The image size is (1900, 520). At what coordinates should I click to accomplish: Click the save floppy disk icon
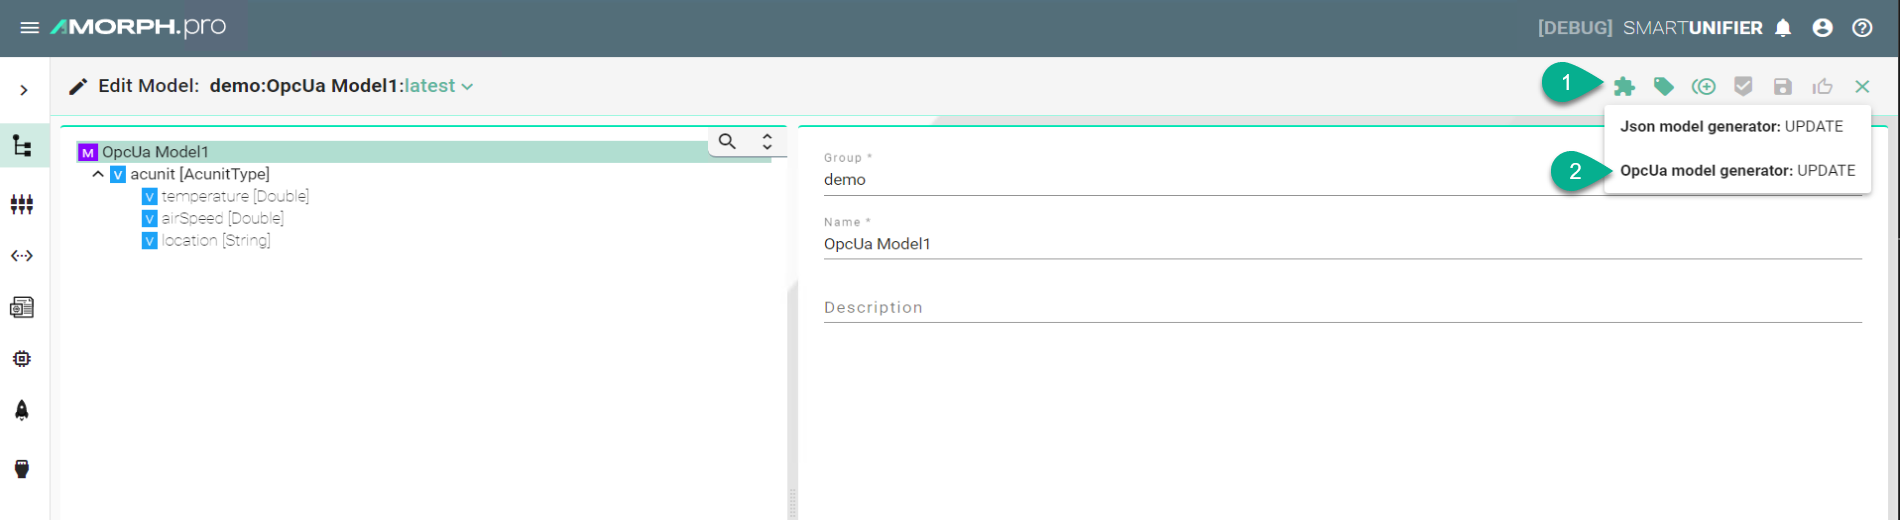(x=1782, y=87)
